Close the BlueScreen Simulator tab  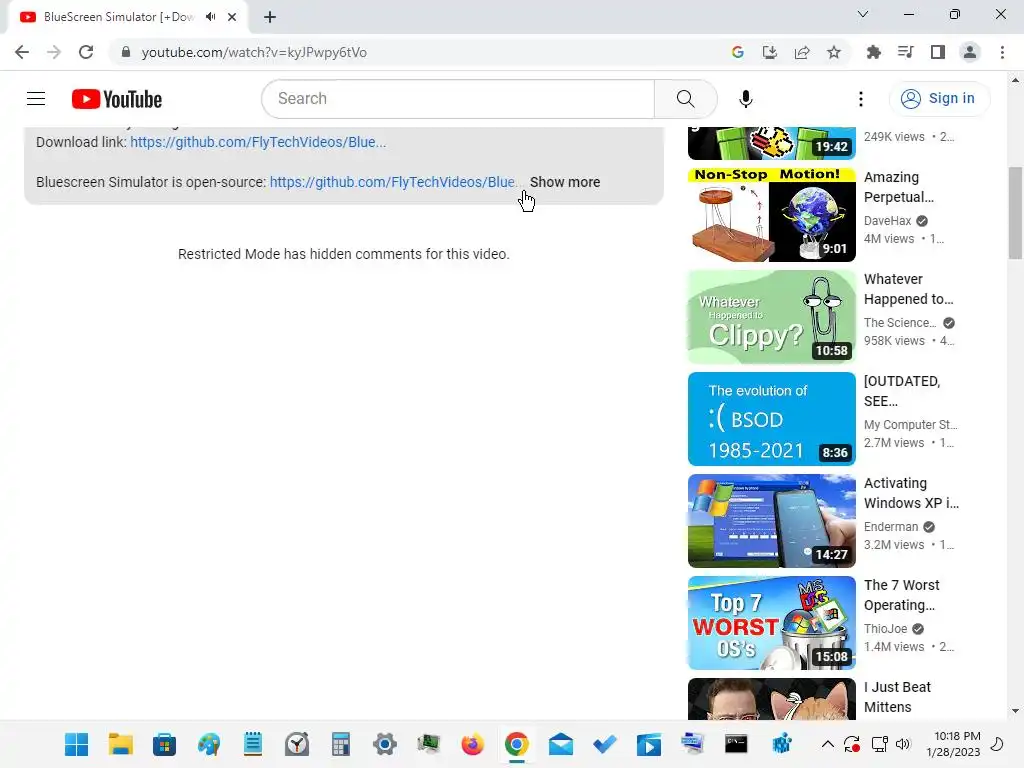pos(232,17)
